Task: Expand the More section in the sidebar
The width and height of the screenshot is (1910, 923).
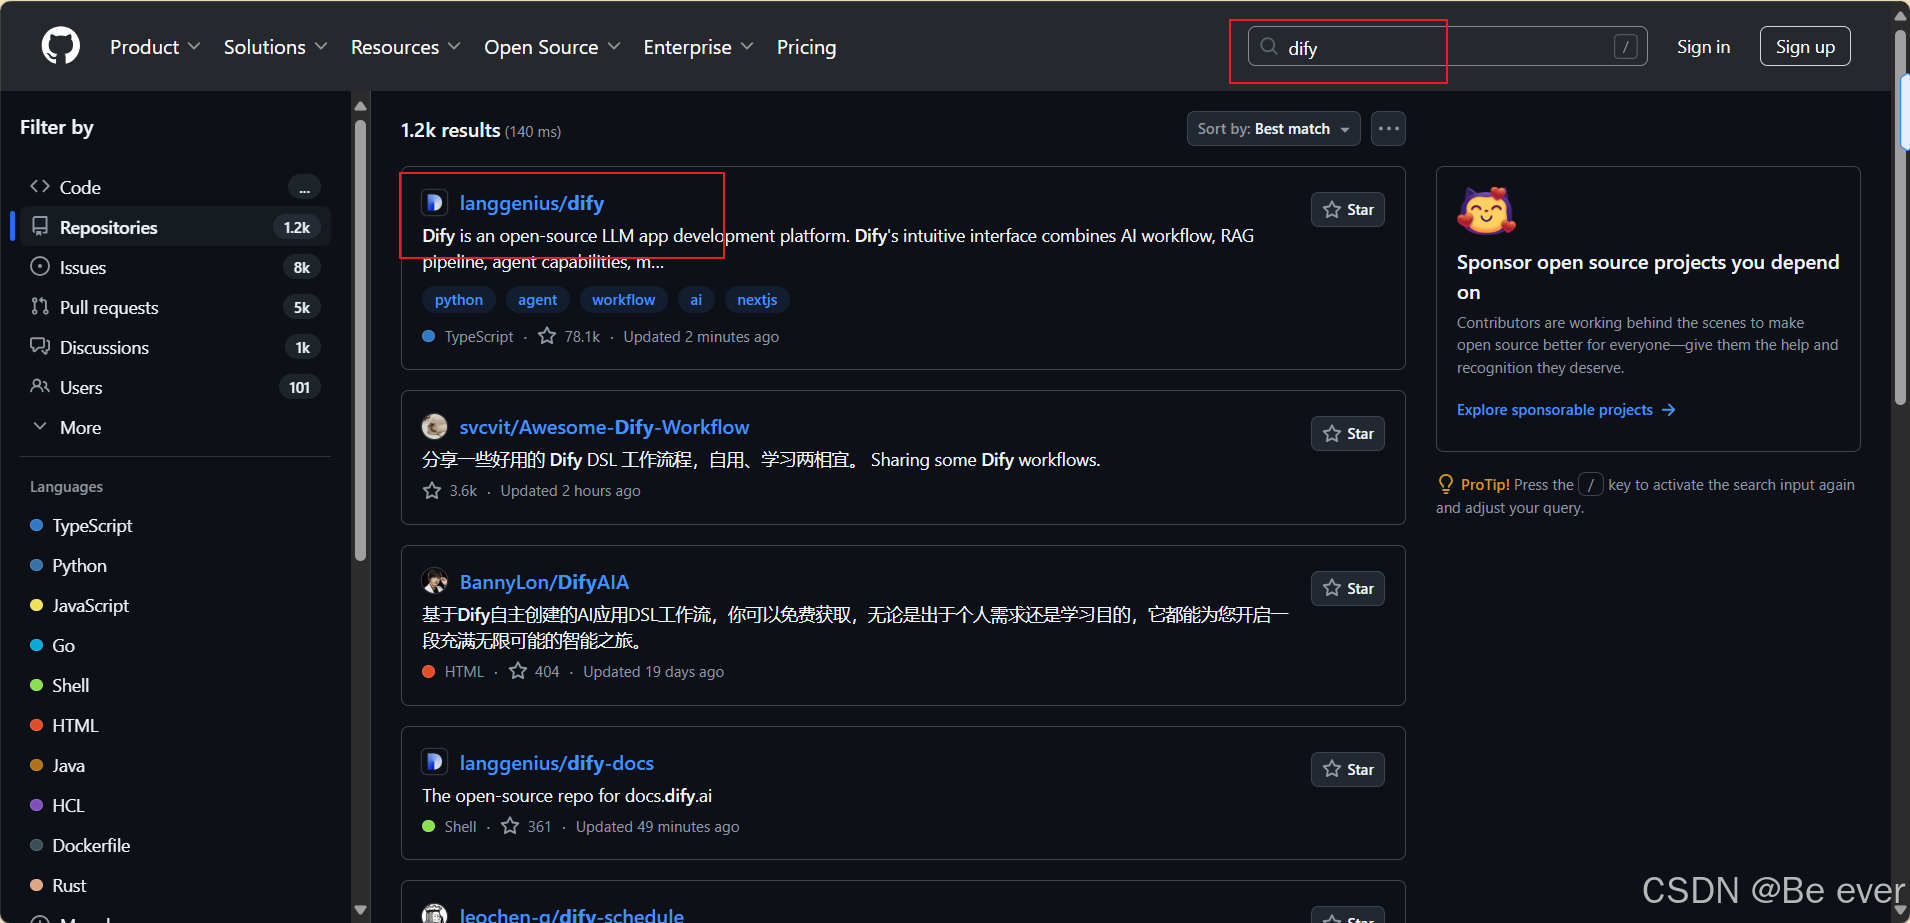Action: [82, 427]
